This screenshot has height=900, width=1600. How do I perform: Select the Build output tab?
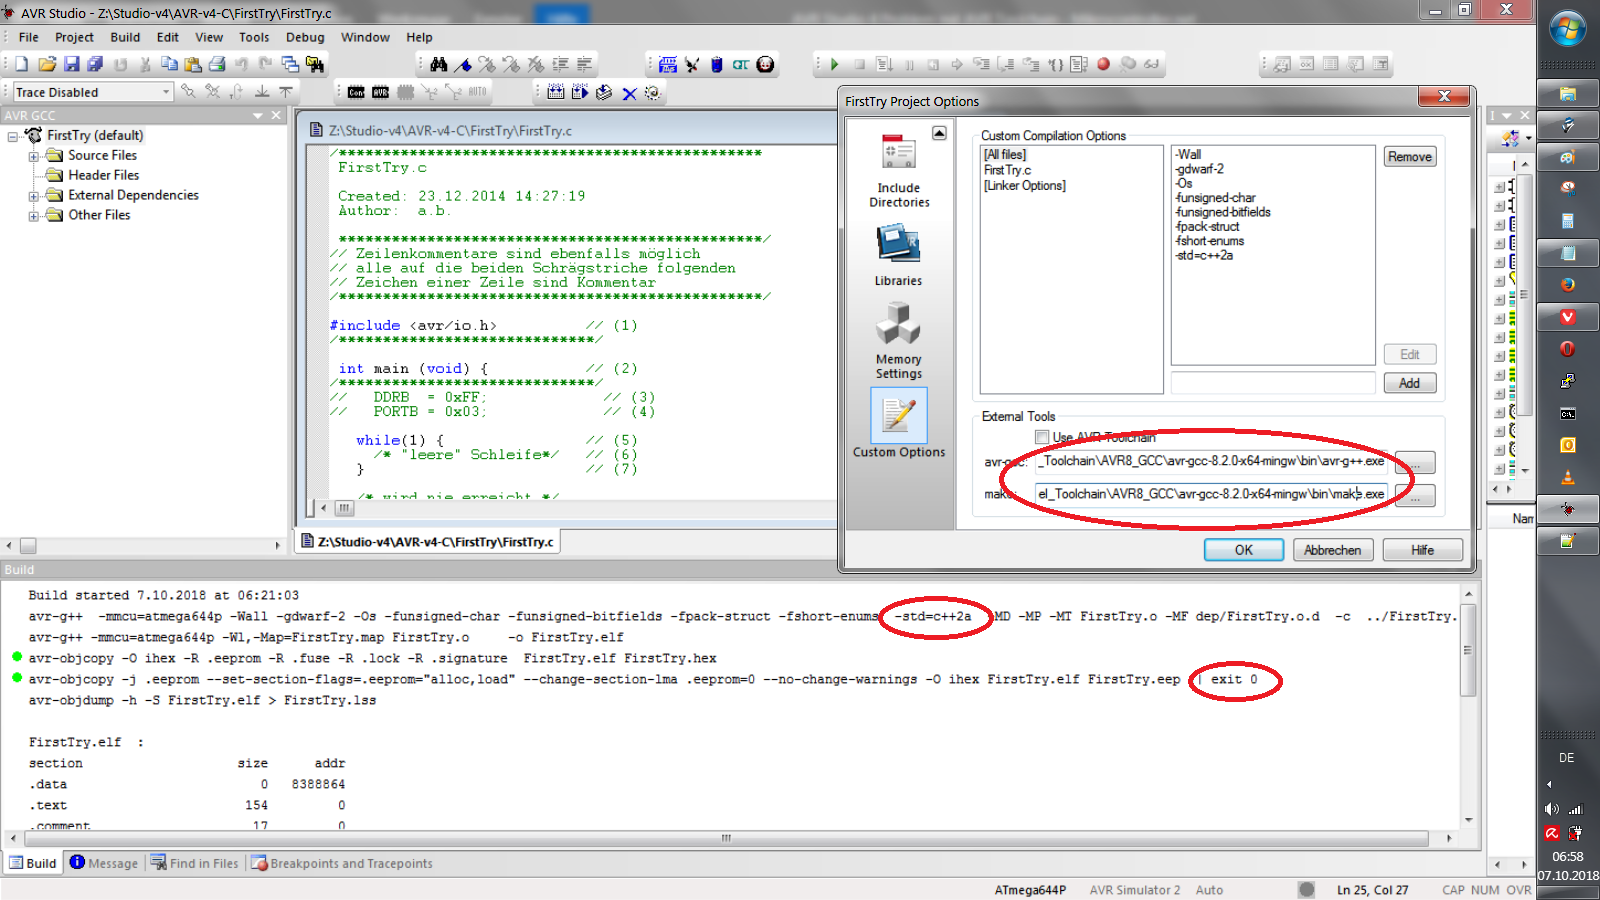(x=33, y=863)
